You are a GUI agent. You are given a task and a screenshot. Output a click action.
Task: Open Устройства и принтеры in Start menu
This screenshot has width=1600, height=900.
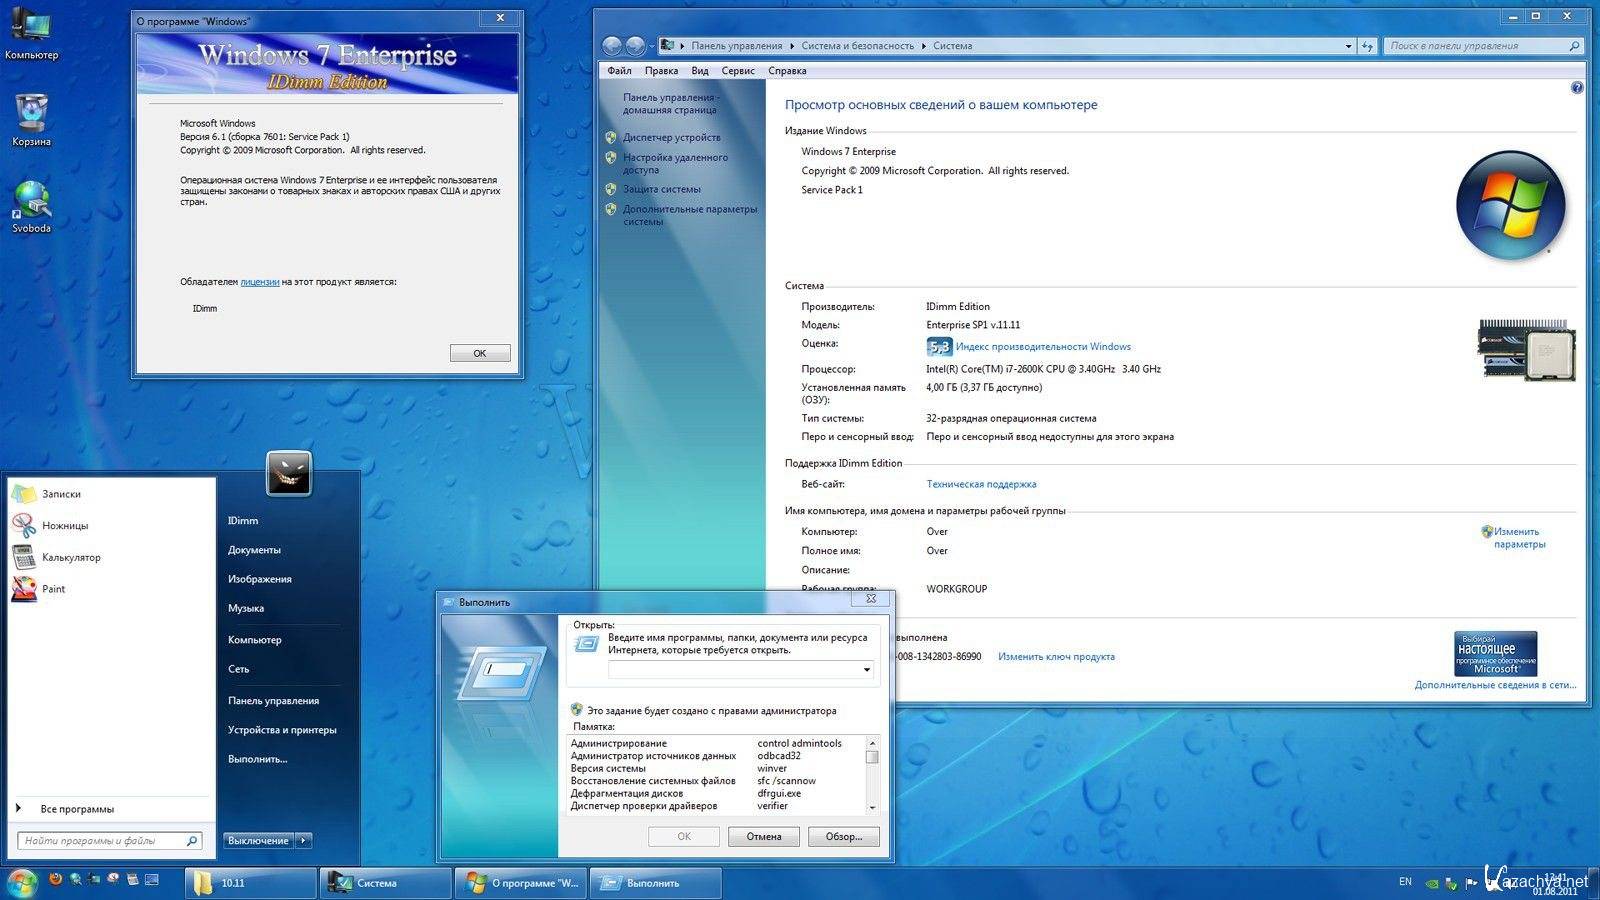click(x=282, y=730)
